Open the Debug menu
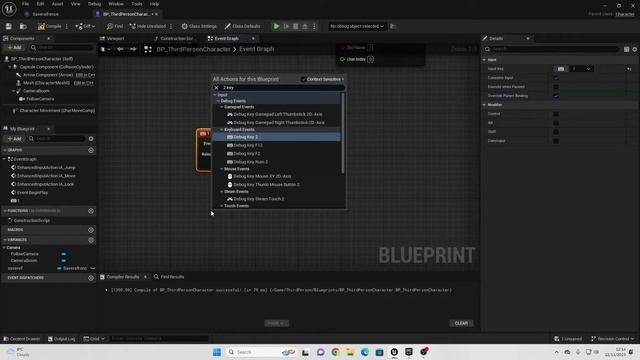The image size is (640, 360). pyautogui.click(x=94, y=4)
